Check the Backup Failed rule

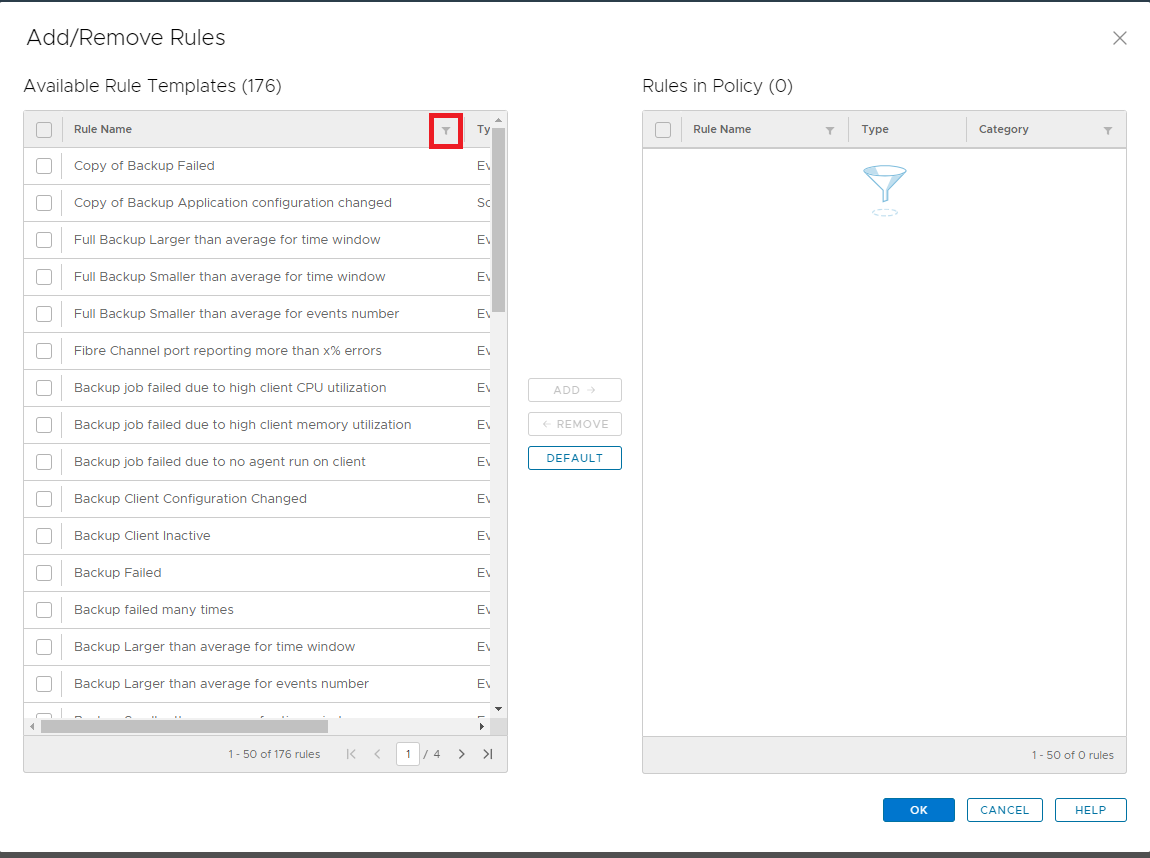[44, 572]
